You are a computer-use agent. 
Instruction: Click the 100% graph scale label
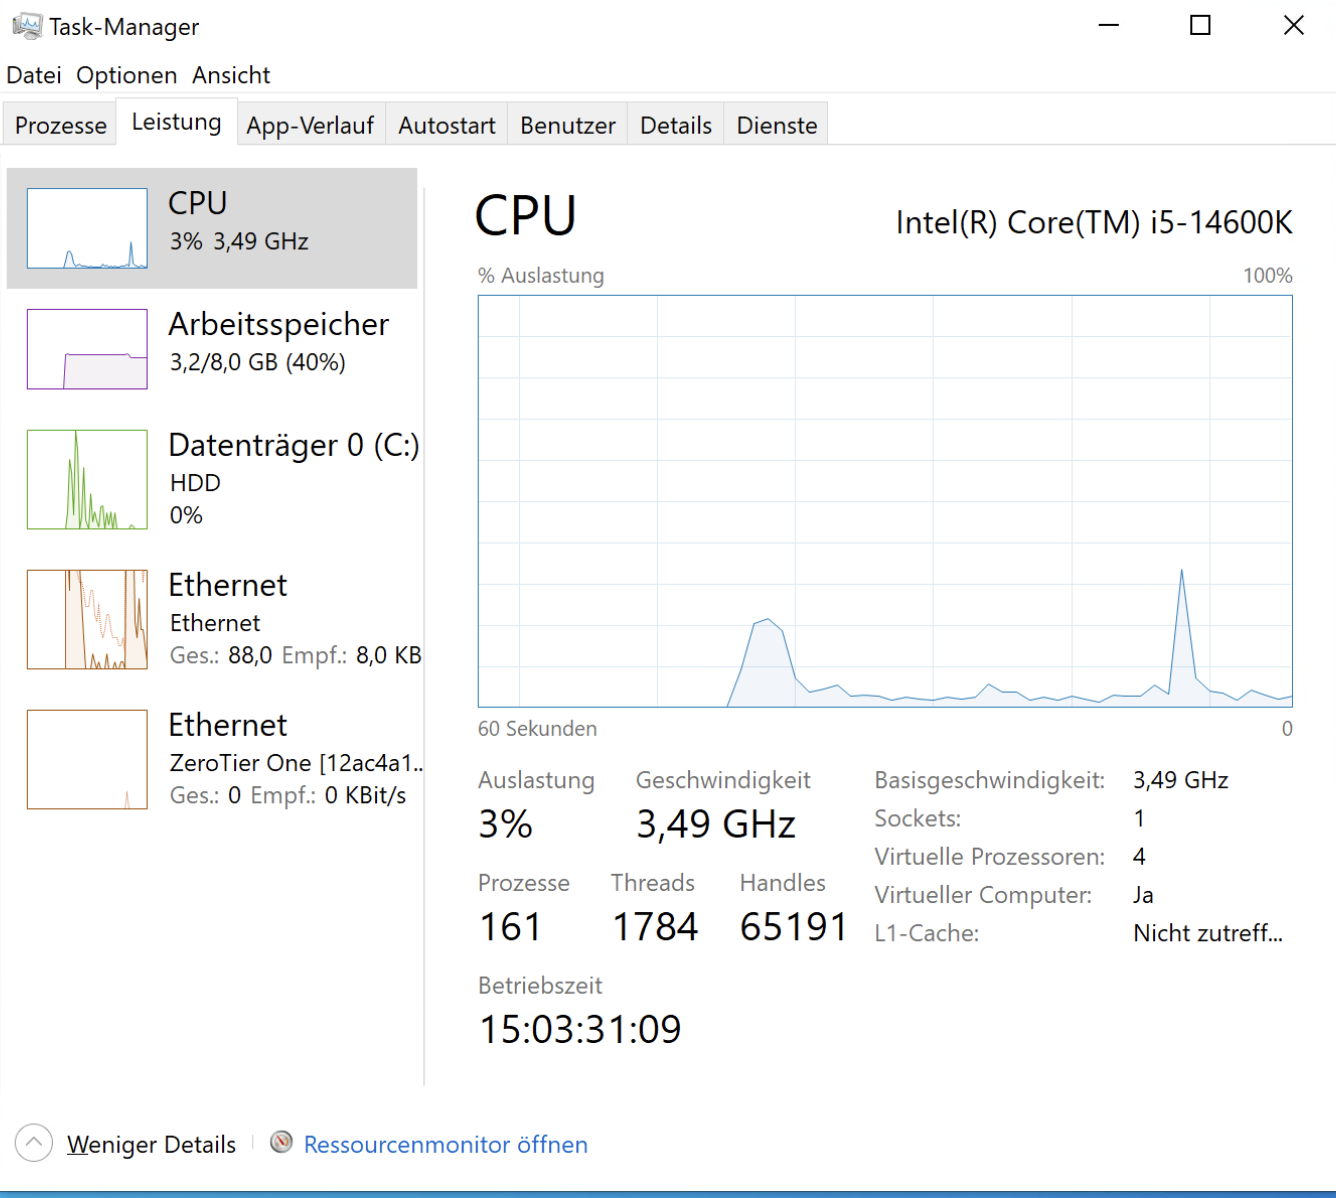1268,275
